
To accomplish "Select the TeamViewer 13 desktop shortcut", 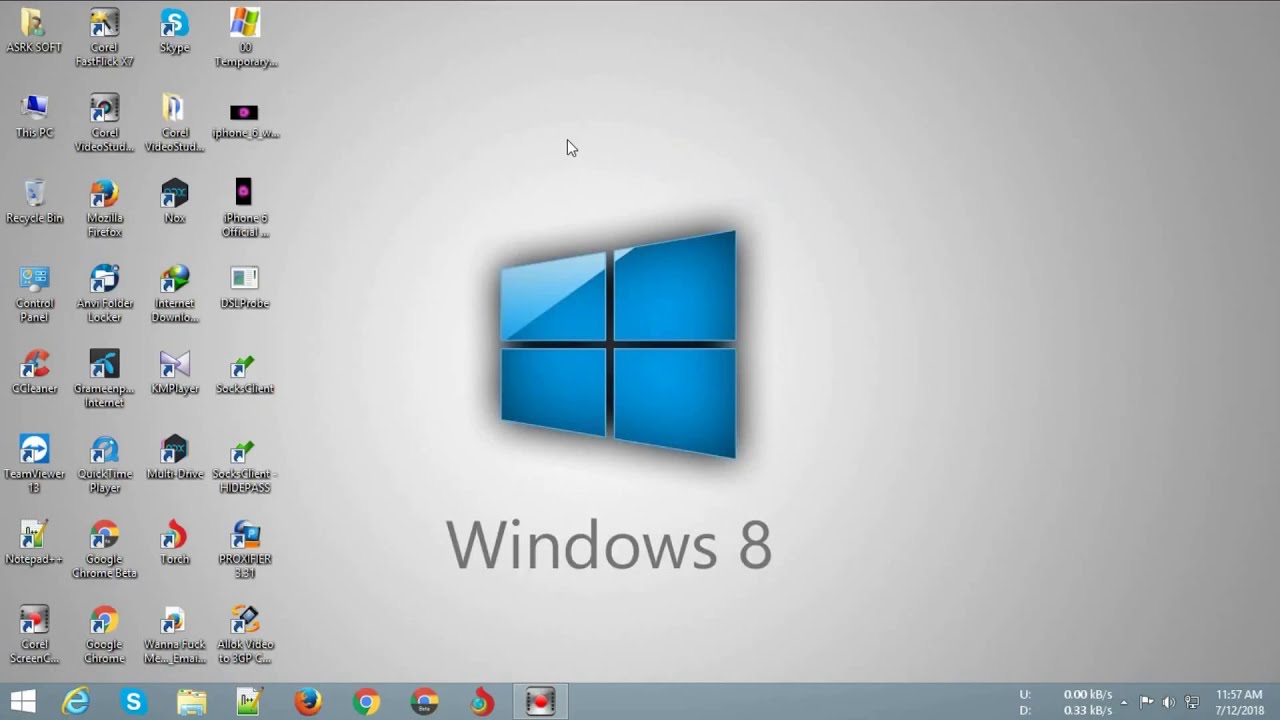I will [x=34, y=464].
